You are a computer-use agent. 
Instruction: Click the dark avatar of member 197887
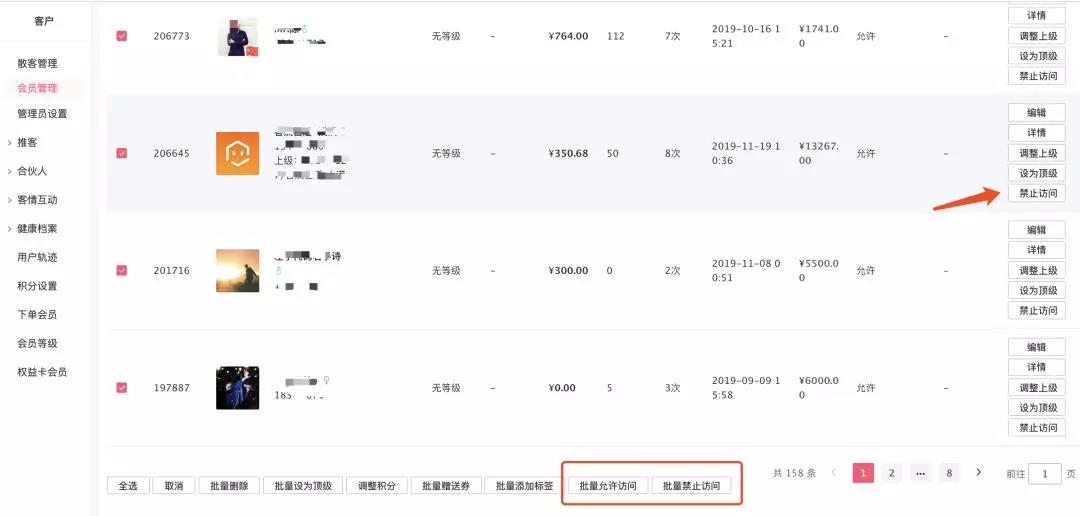coord(238,388)
